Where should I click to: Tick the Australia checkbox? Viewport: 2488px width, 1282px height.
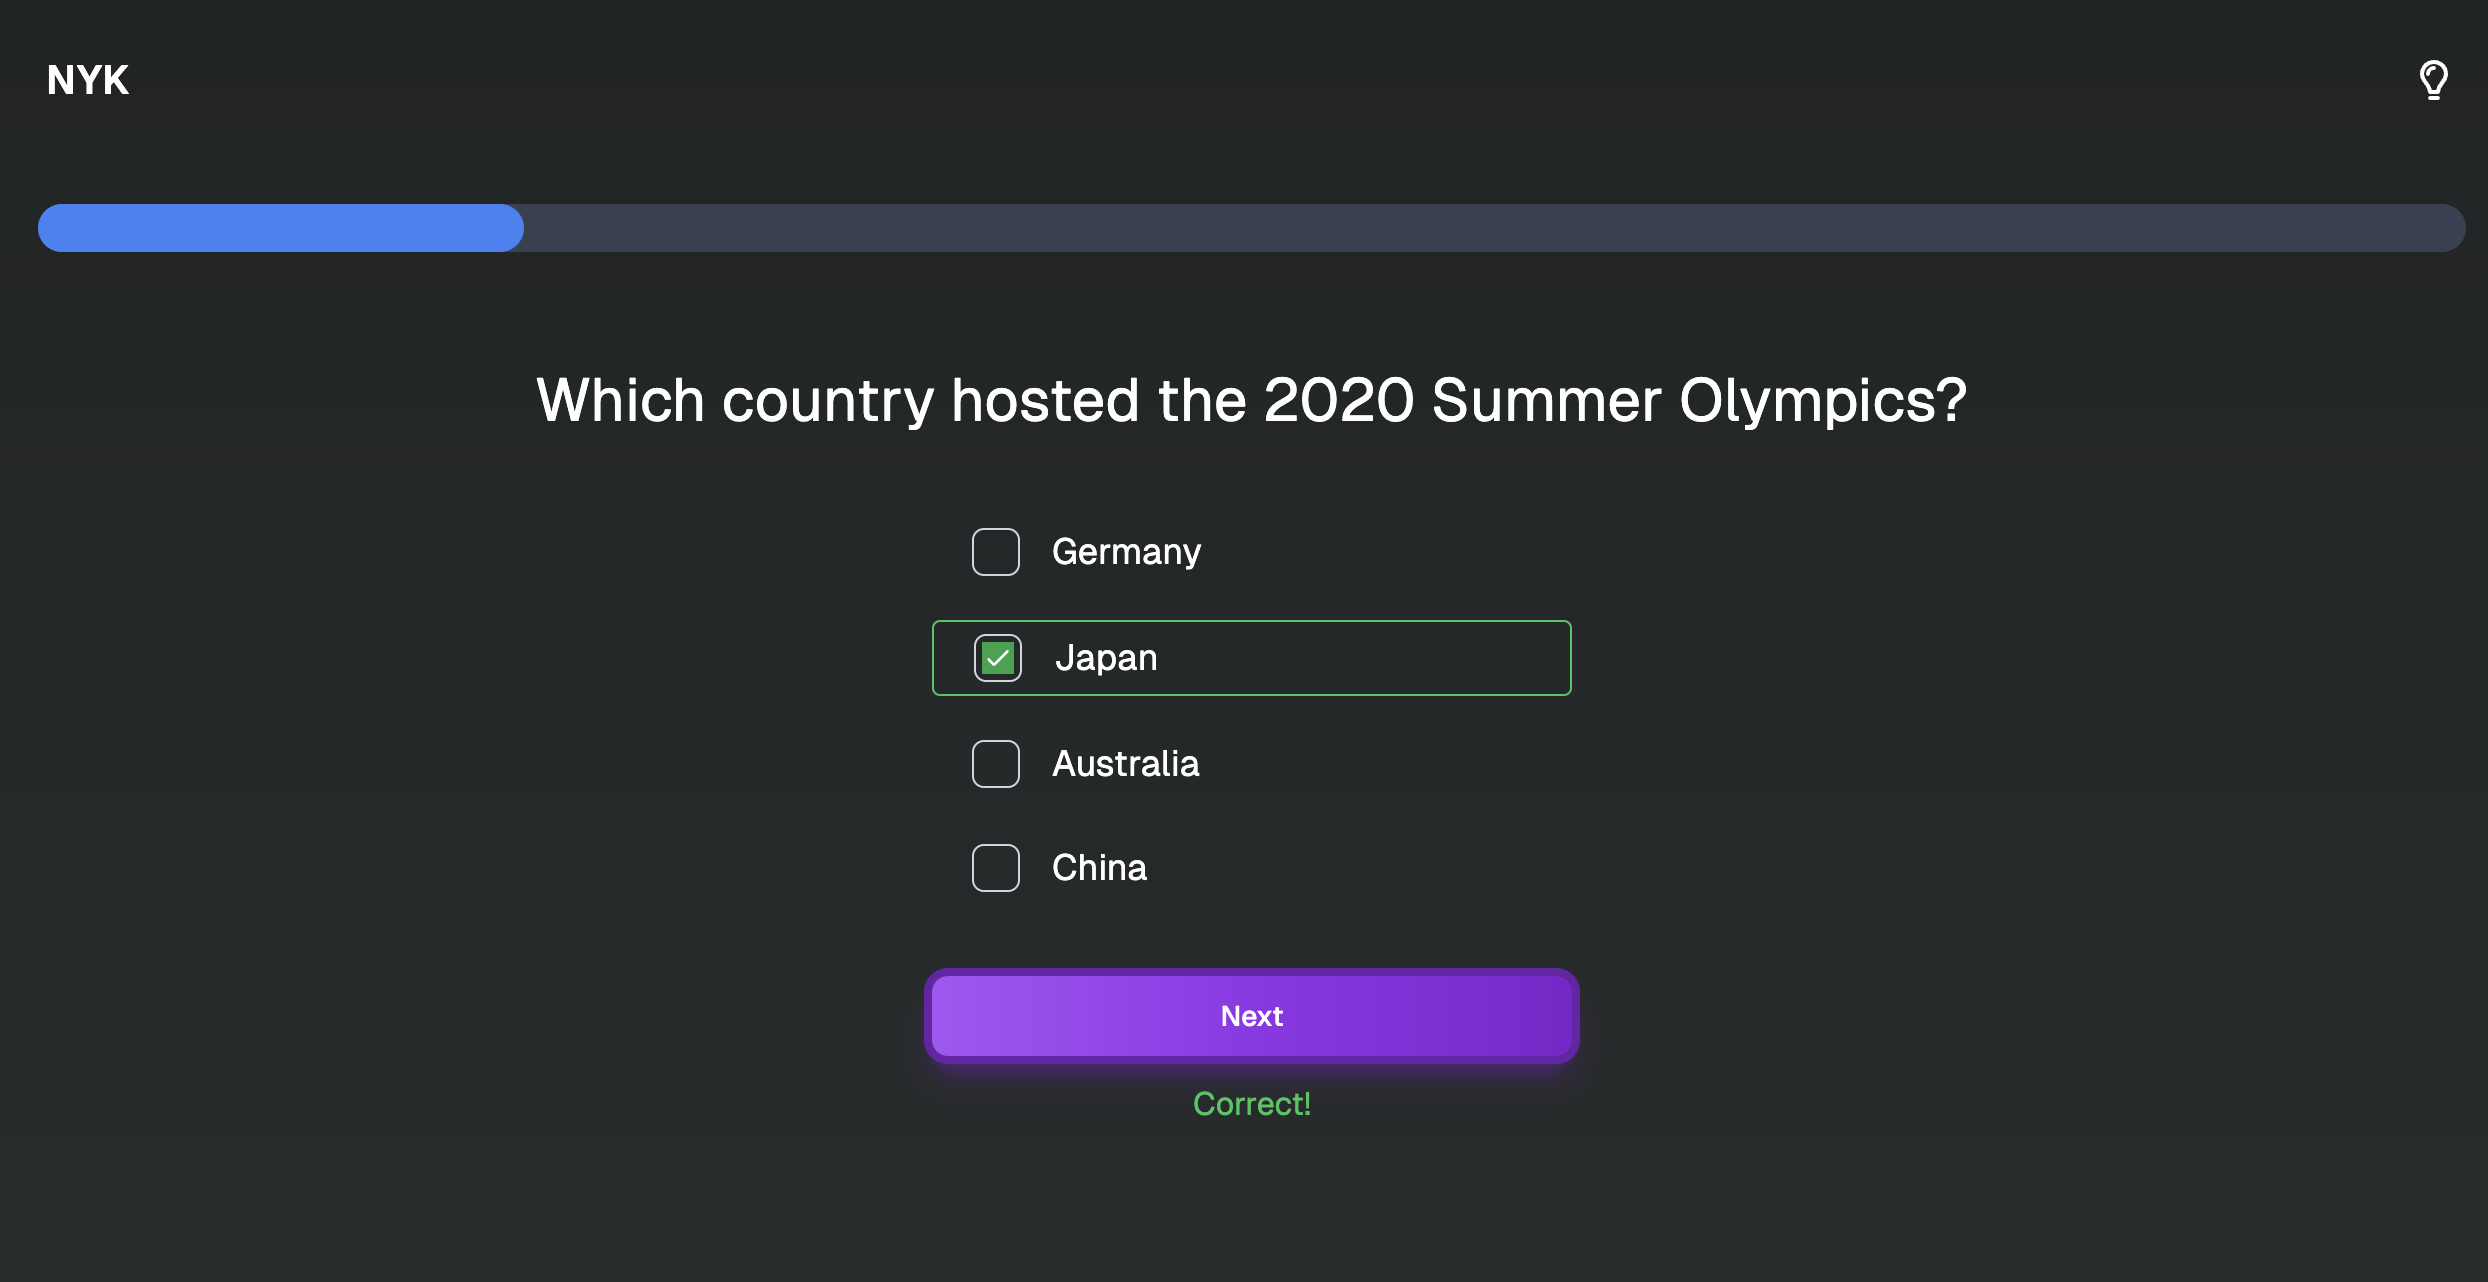click(996, 764)
